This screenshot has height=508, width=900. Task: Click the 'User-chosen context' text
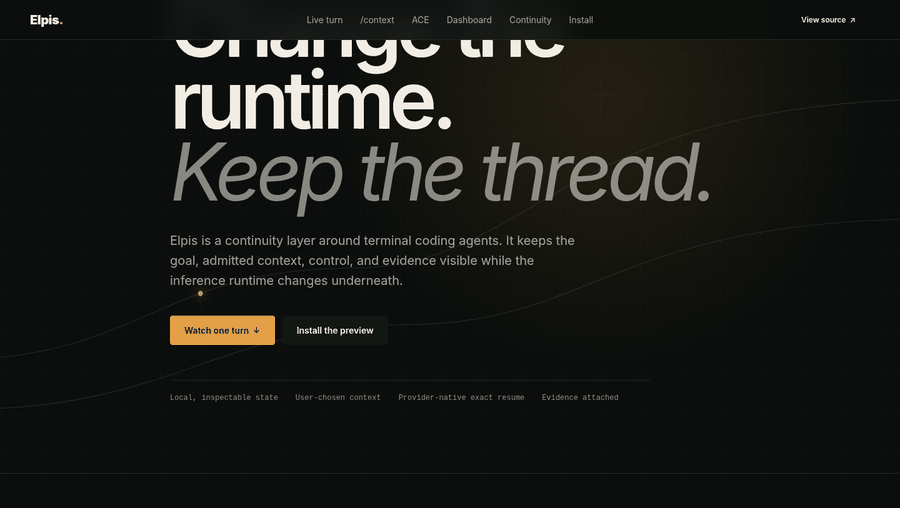coord(338,397)
